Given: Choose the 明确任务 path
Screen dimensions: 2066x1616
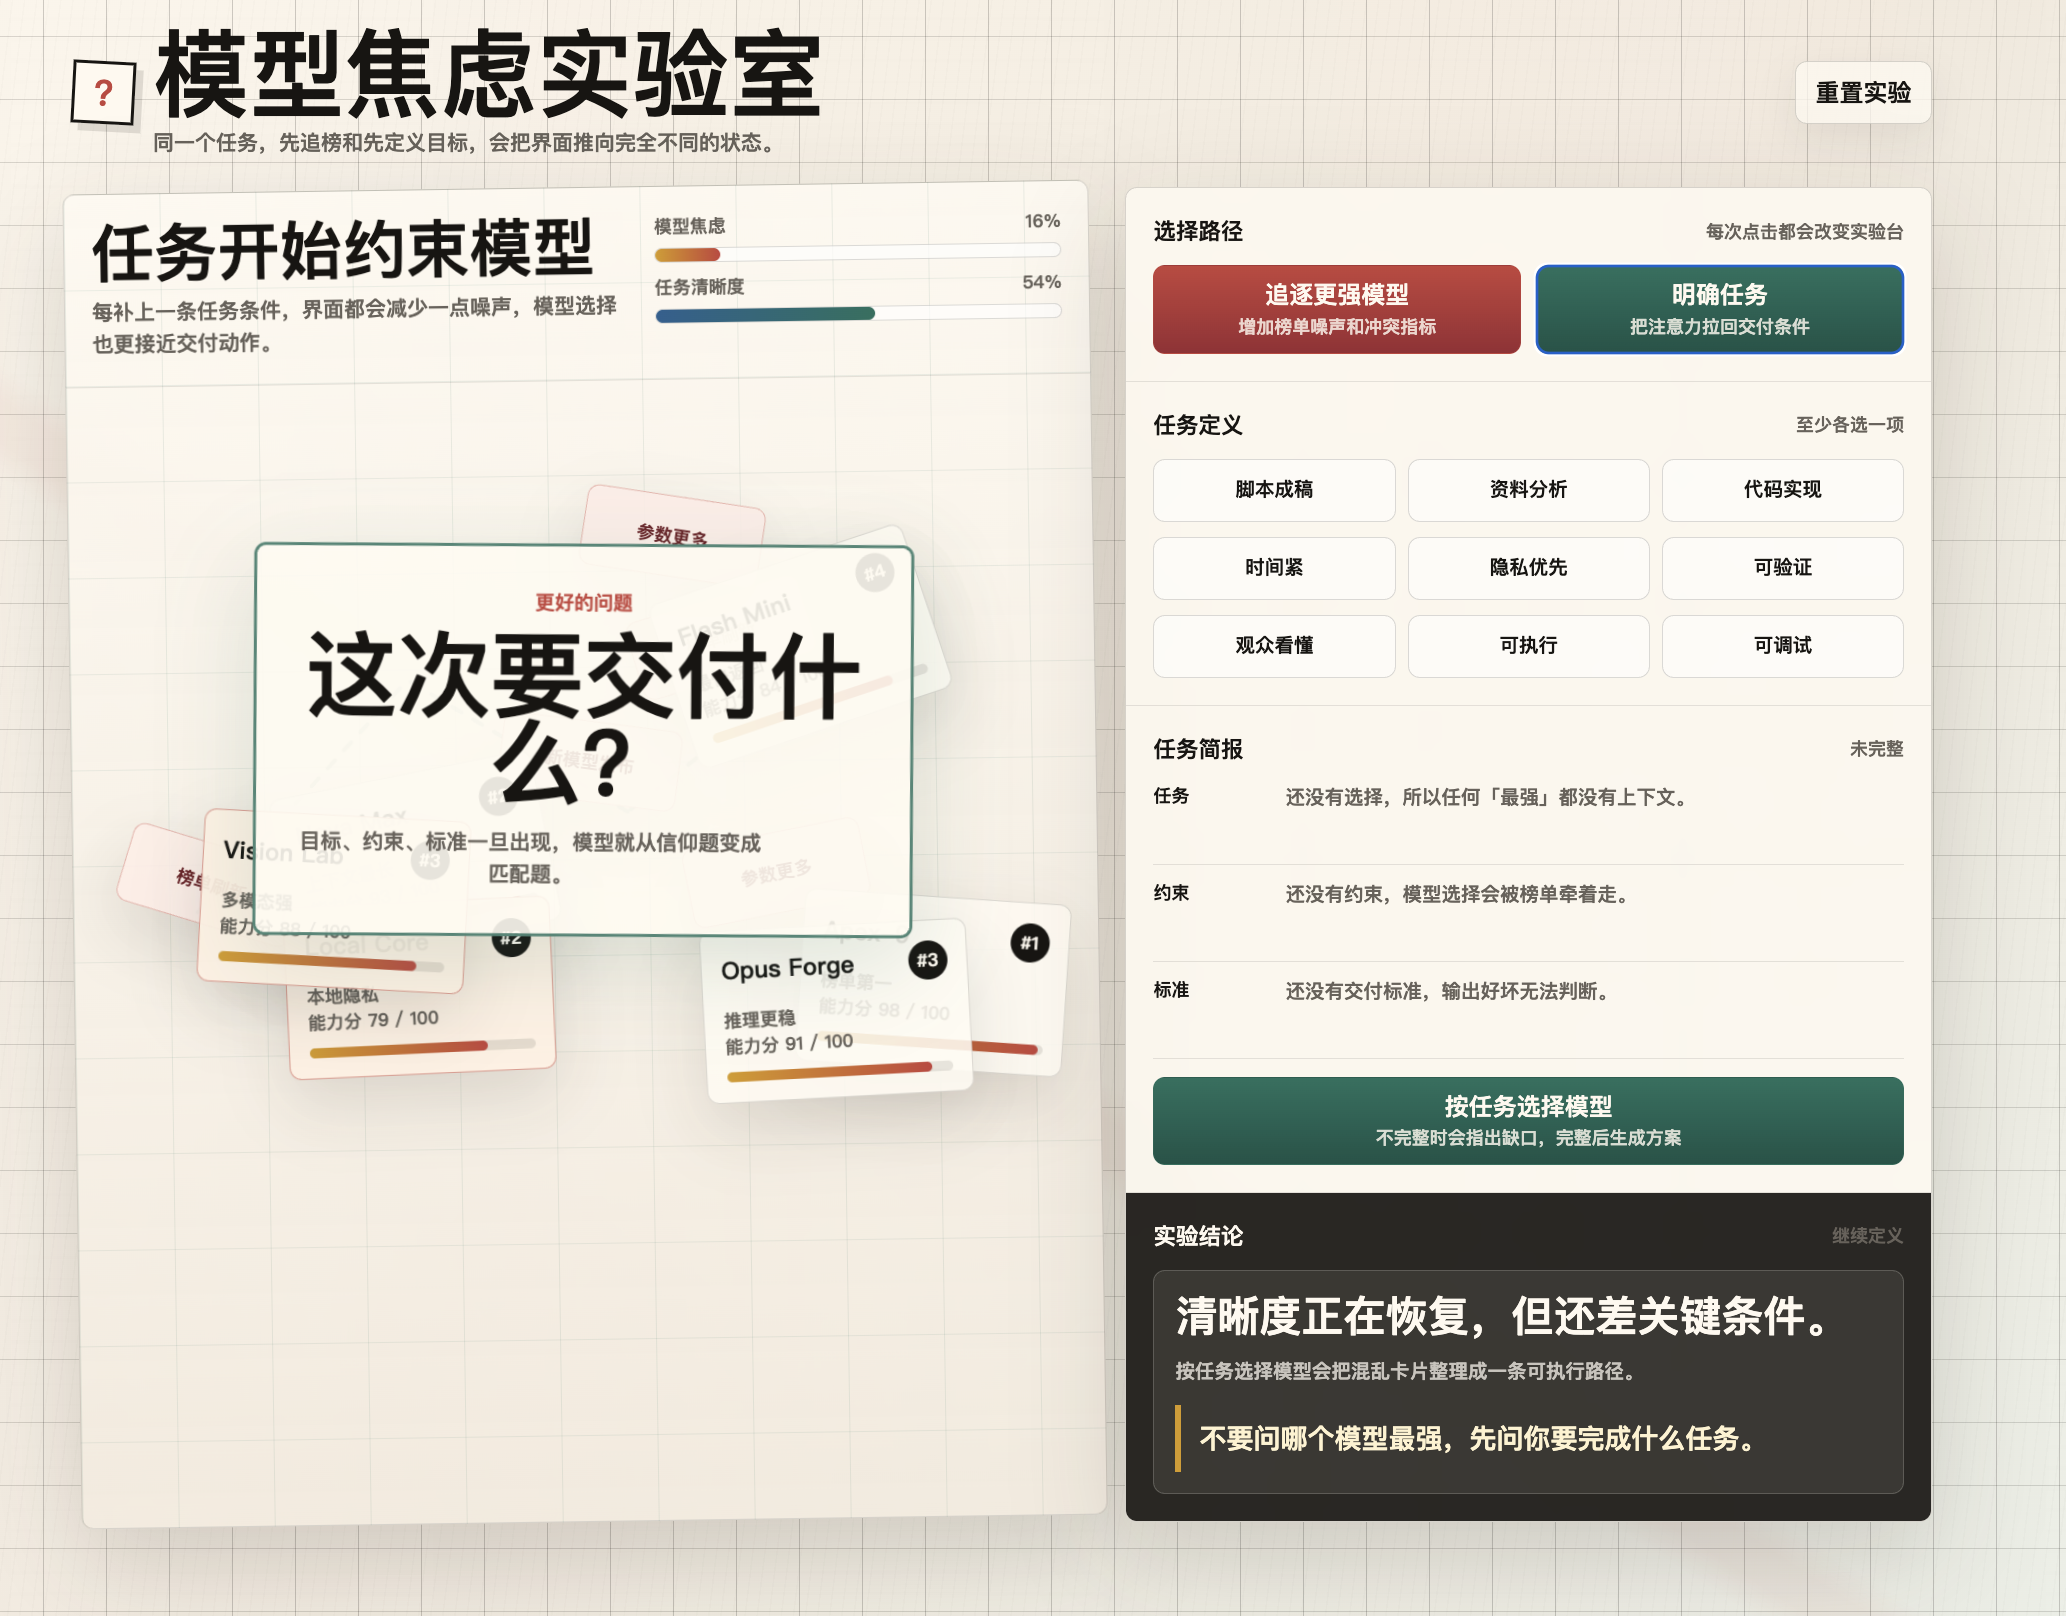Looking at the screenshot, I should tap(1719, 309).
